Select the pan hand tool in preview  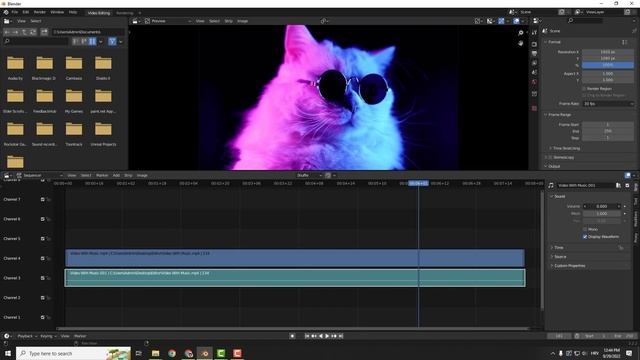click(520, 43)
